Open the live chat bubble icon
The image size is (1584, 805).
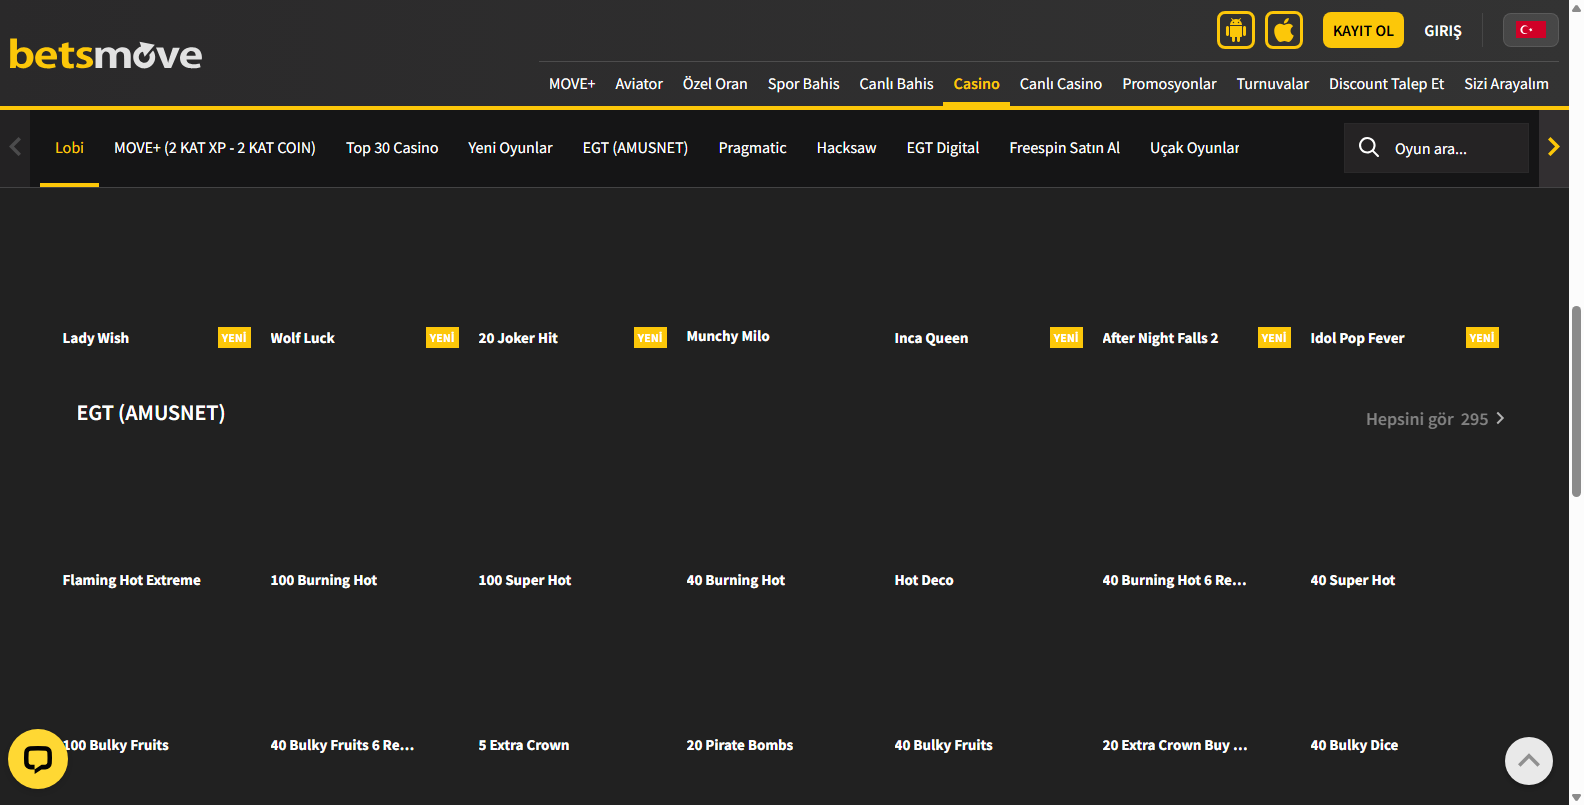[38, 759]
